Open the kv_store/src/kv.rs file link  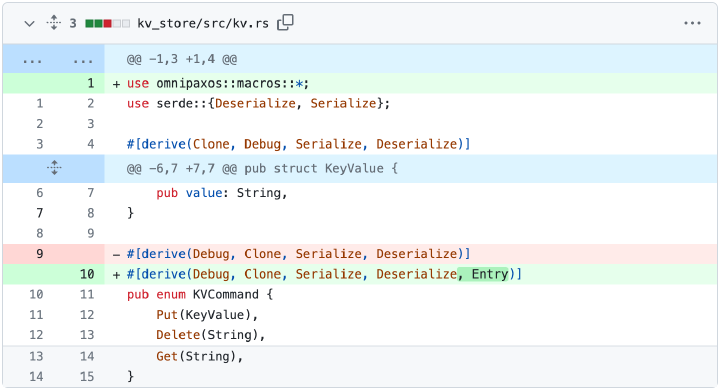(203, 23)
